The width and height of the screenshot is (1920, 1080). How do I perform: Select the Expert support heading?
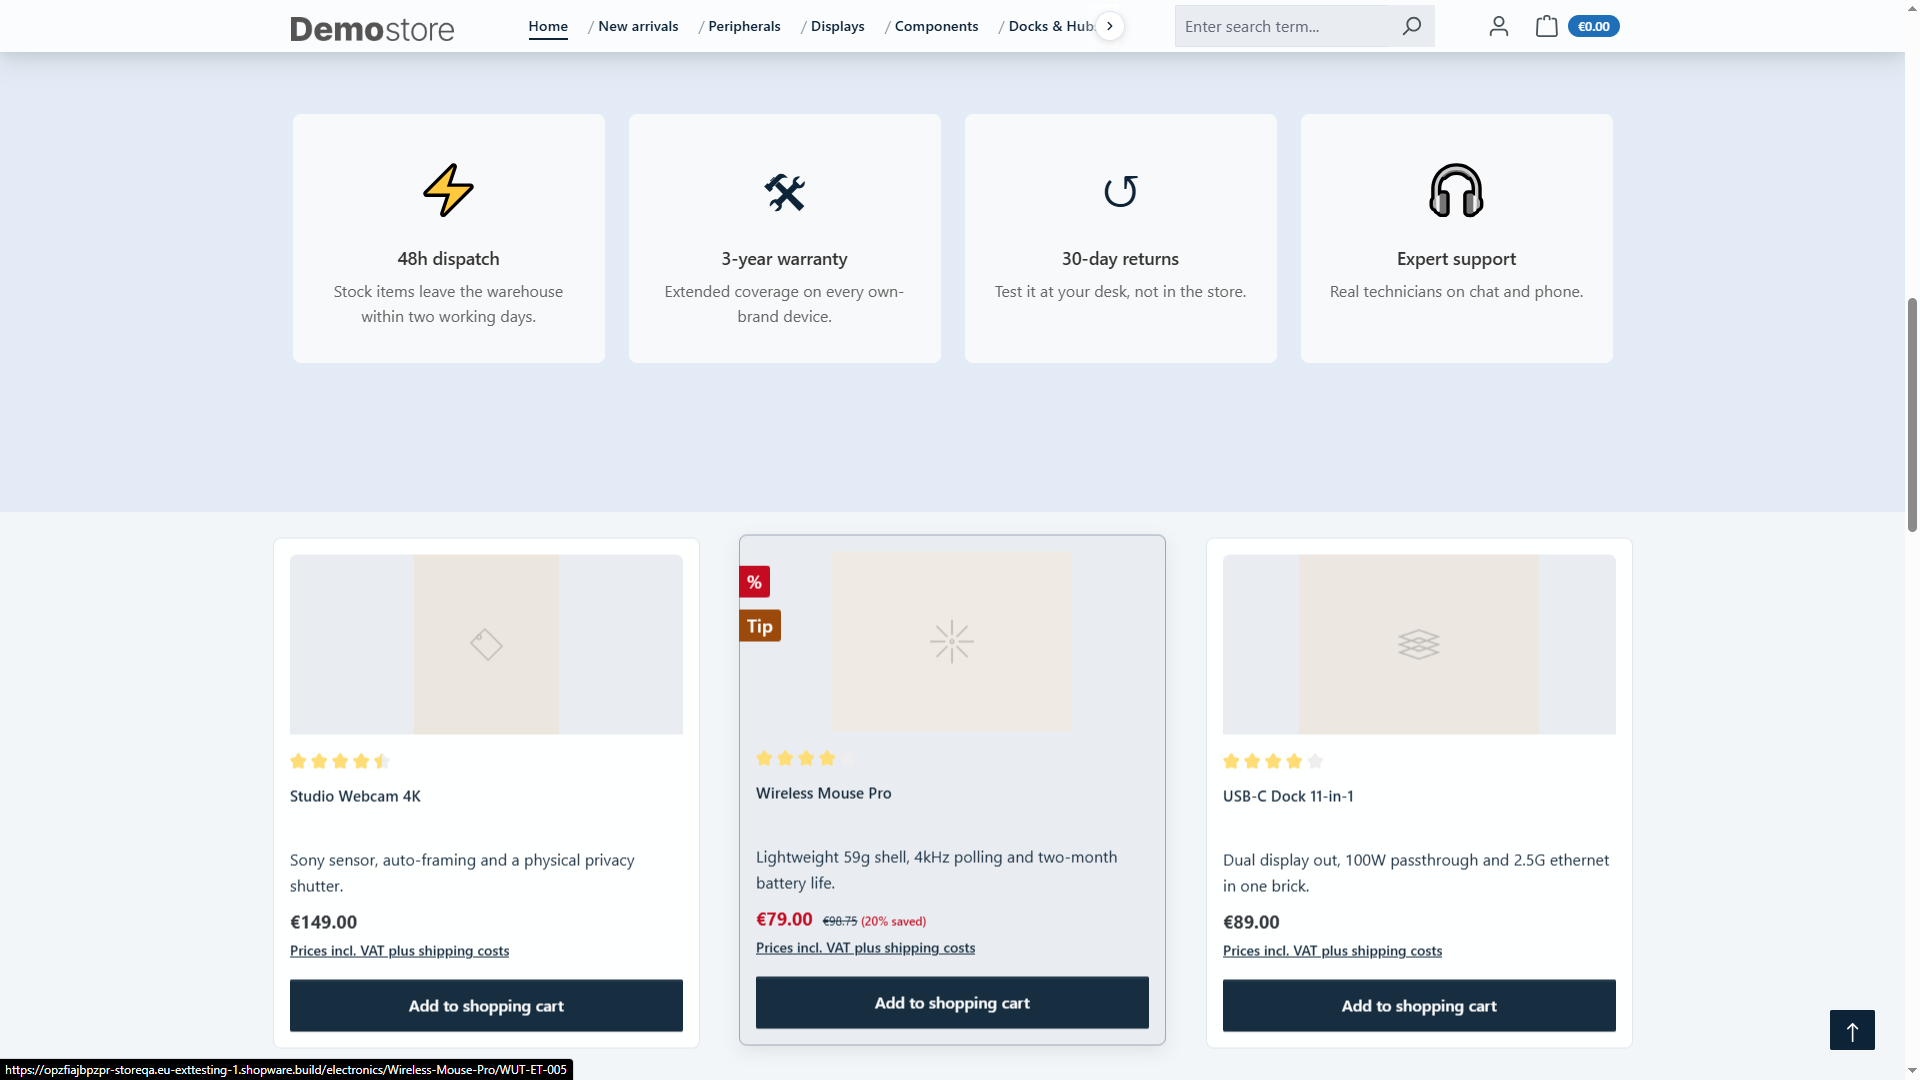coord(1456,259)
